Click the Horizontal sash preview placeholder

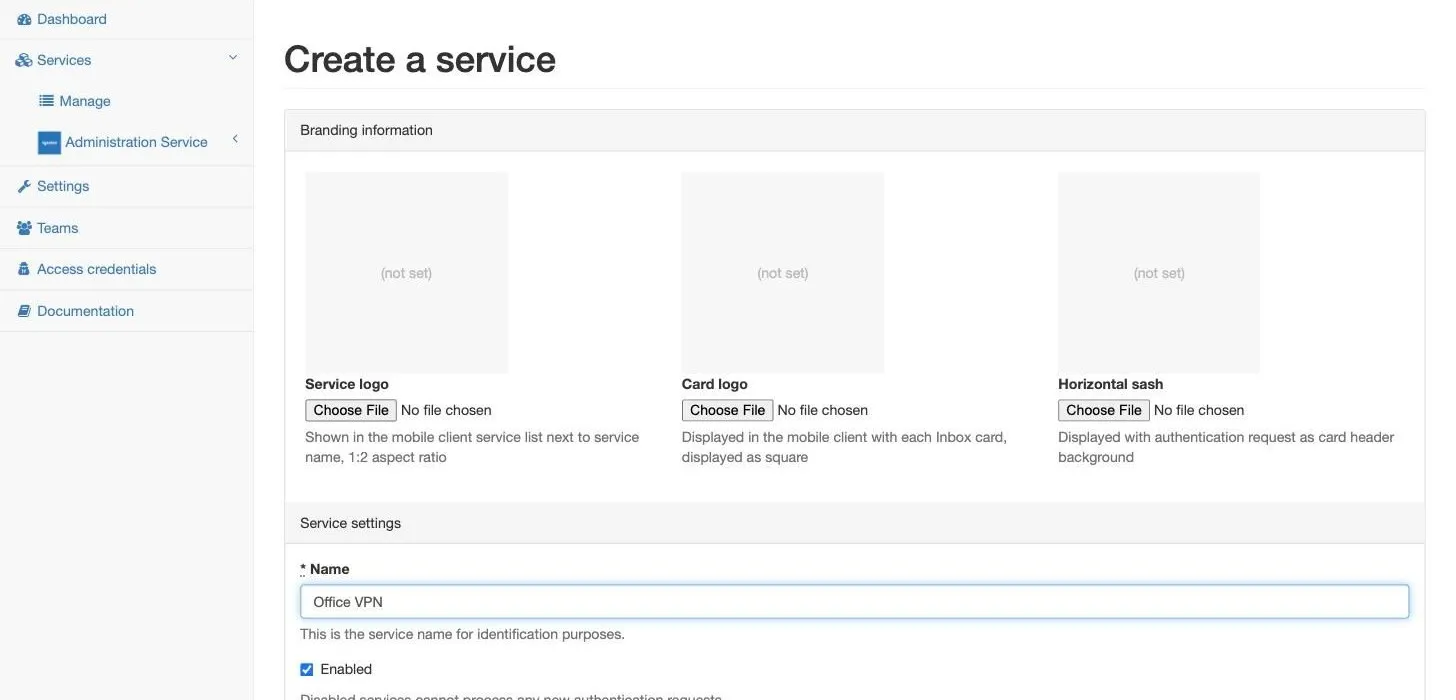(x=1159, y=273)
